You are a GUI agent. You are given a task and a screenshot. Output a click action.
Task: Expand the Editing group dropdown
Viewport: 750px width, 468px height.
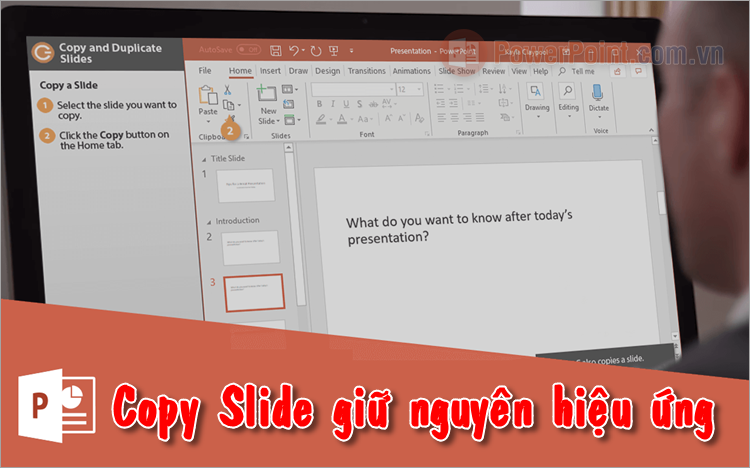tap(569, 116)
